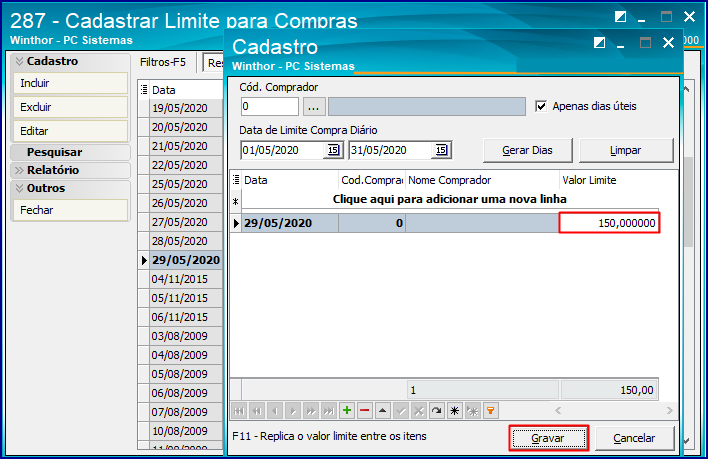Viewport: 708px width, 459px height.
Task: Click the next page double-arrow icon
Action: coord(311,411)
